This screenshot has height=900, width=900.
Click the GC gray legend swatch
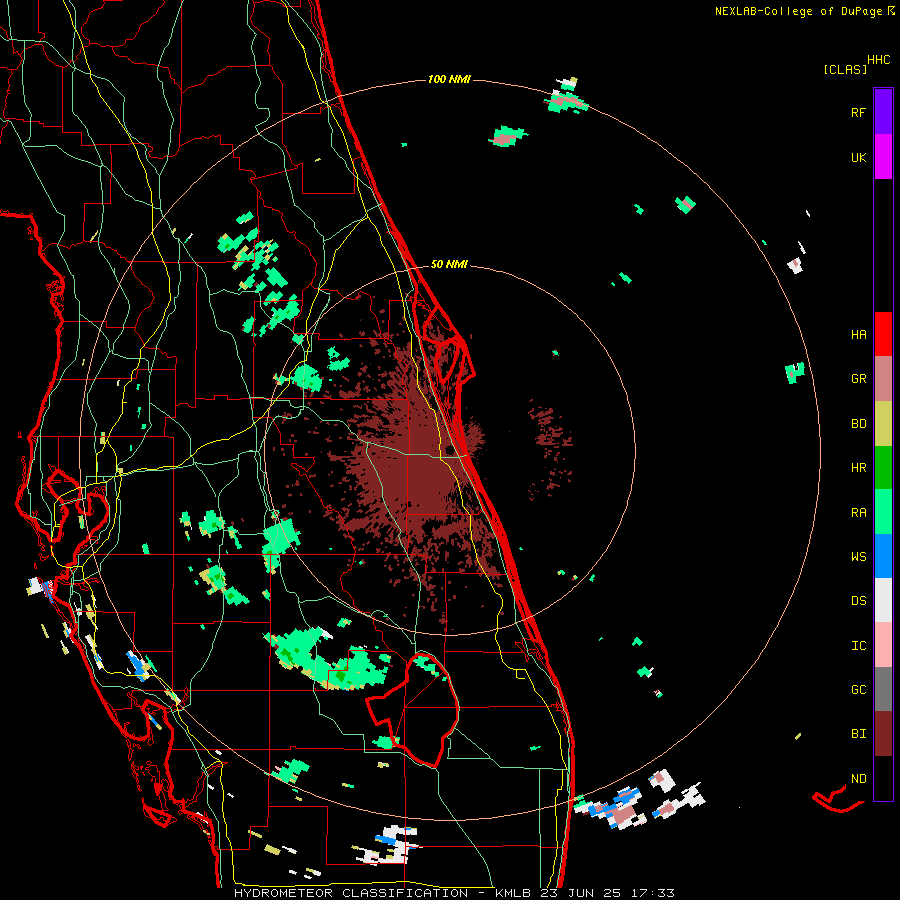(x=883, y=689)
